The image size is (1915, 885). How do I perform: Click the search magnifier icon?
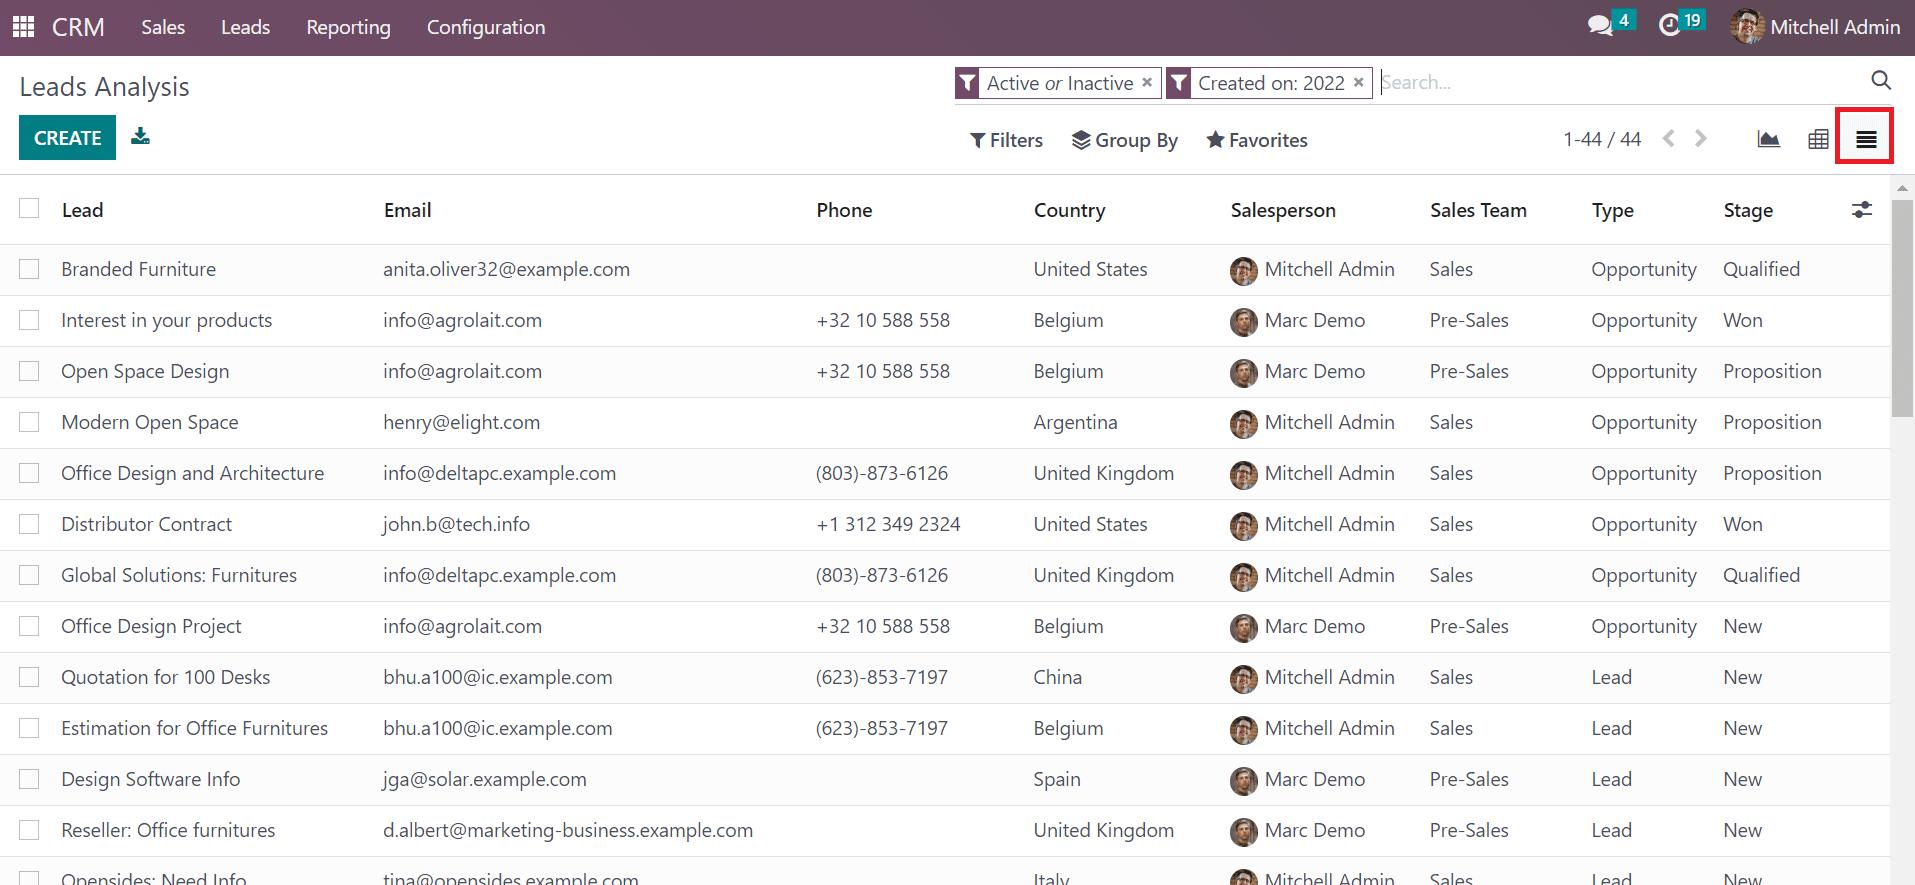click(1881, 81)
